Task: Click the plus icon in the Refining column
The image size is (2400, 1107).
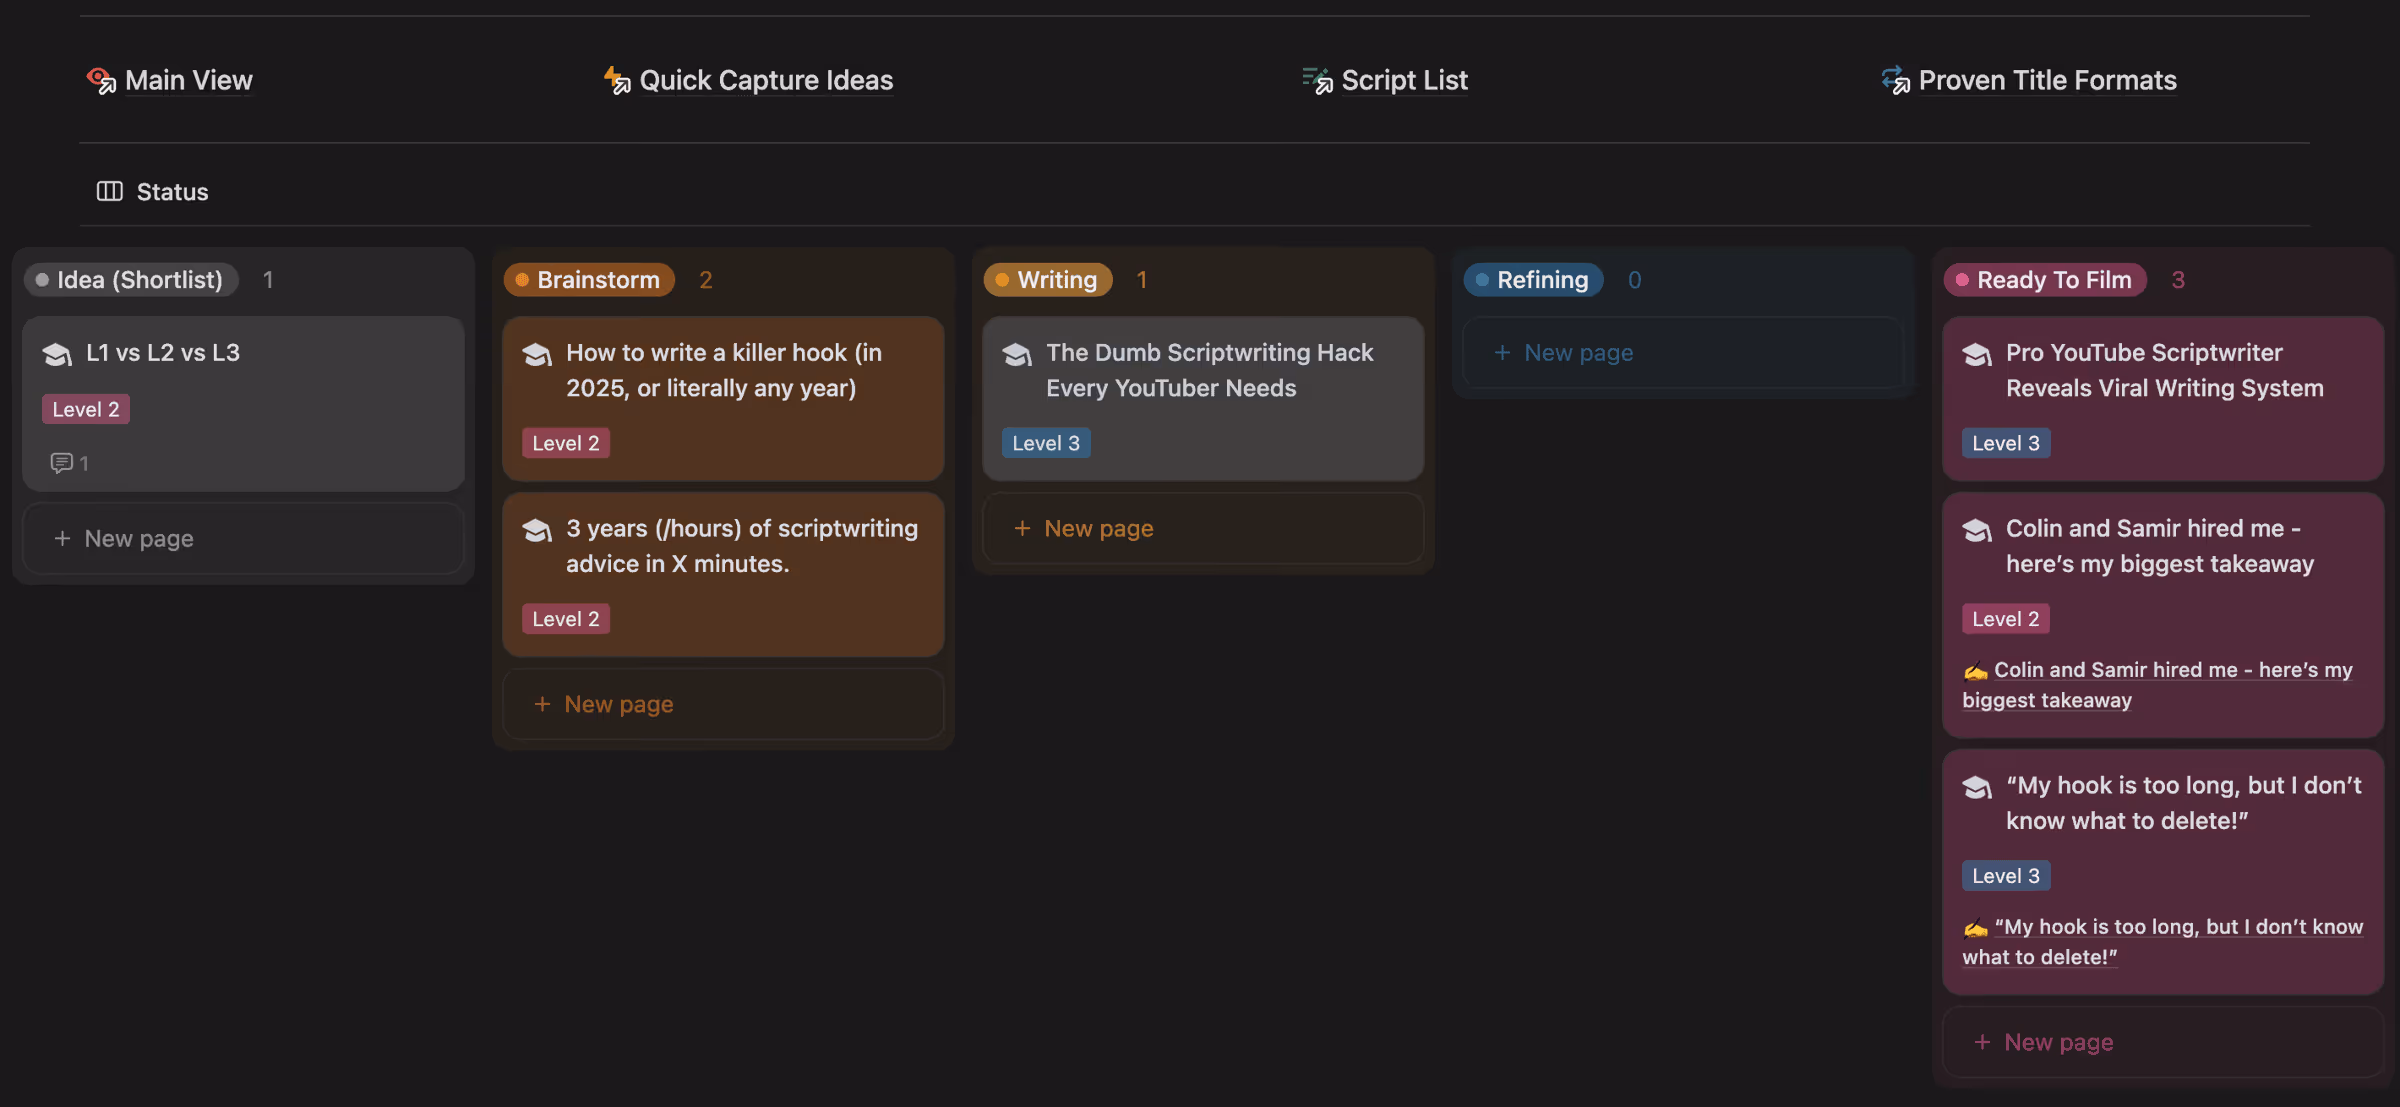Action: click(1502, 353)
